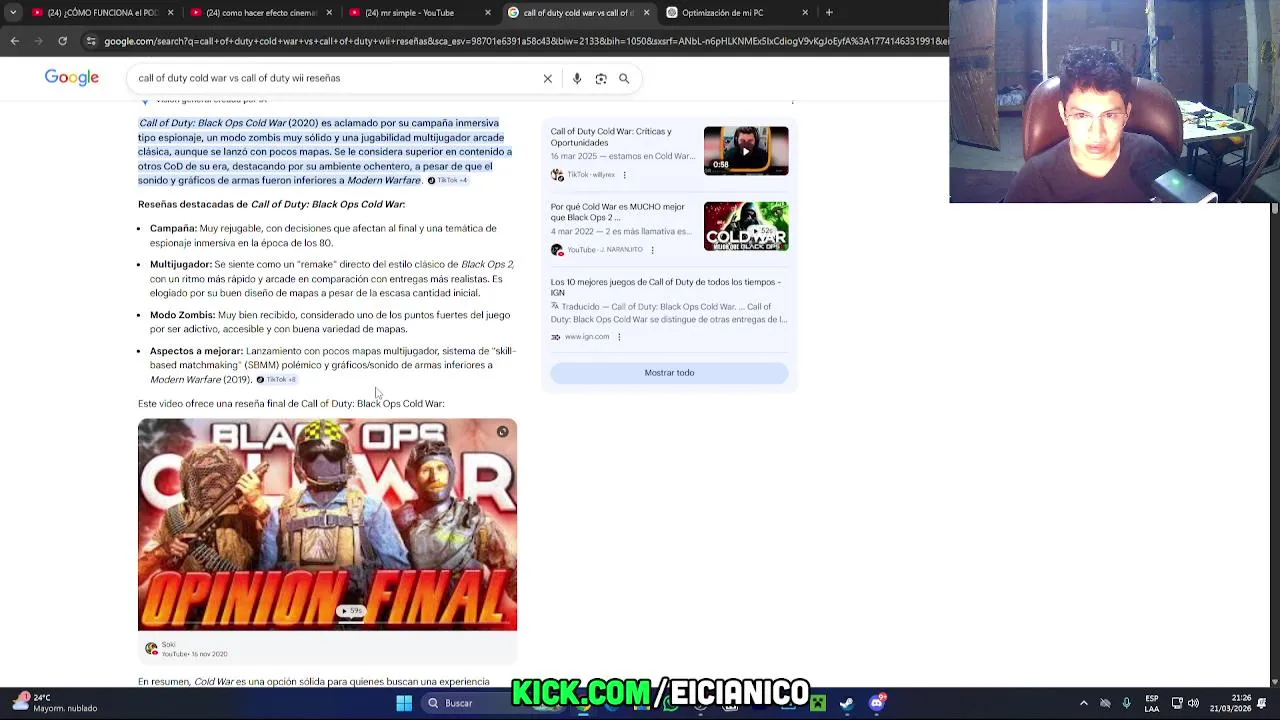Viewport: 1280px width, 720px height.
Task: Switch keyboard language ESP LAA
Action: (x=1152, y=703)
